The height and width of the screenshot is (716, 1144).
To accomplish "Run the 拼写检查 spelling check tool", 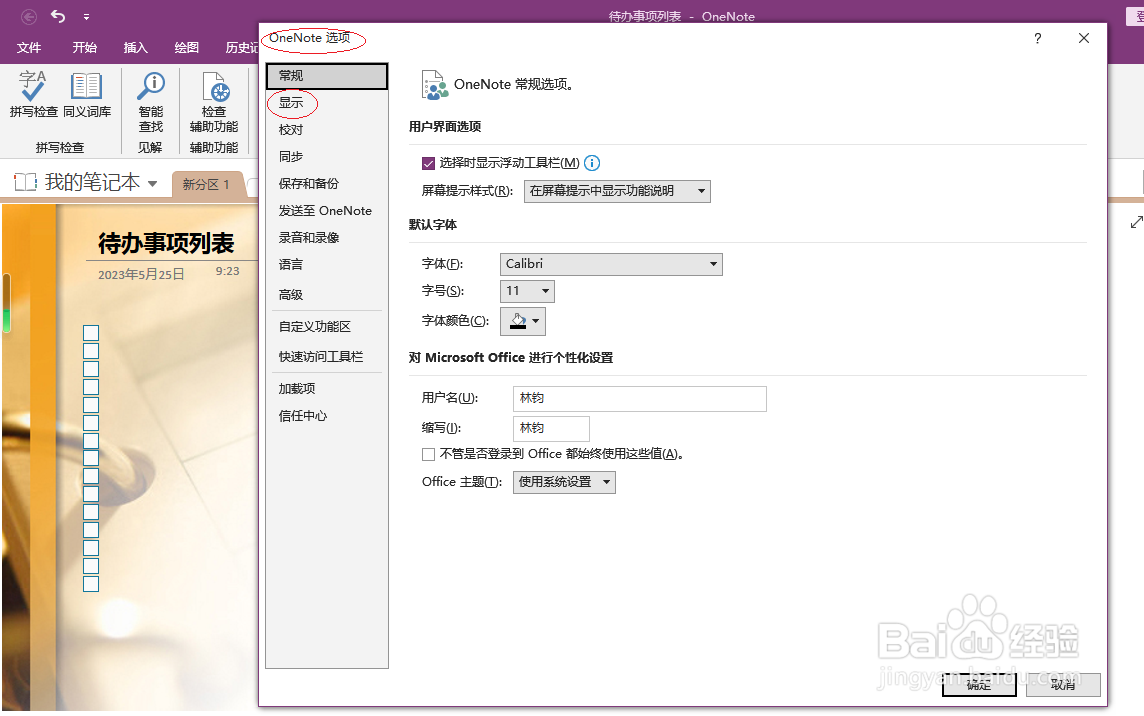I will (x=33, y=94).
